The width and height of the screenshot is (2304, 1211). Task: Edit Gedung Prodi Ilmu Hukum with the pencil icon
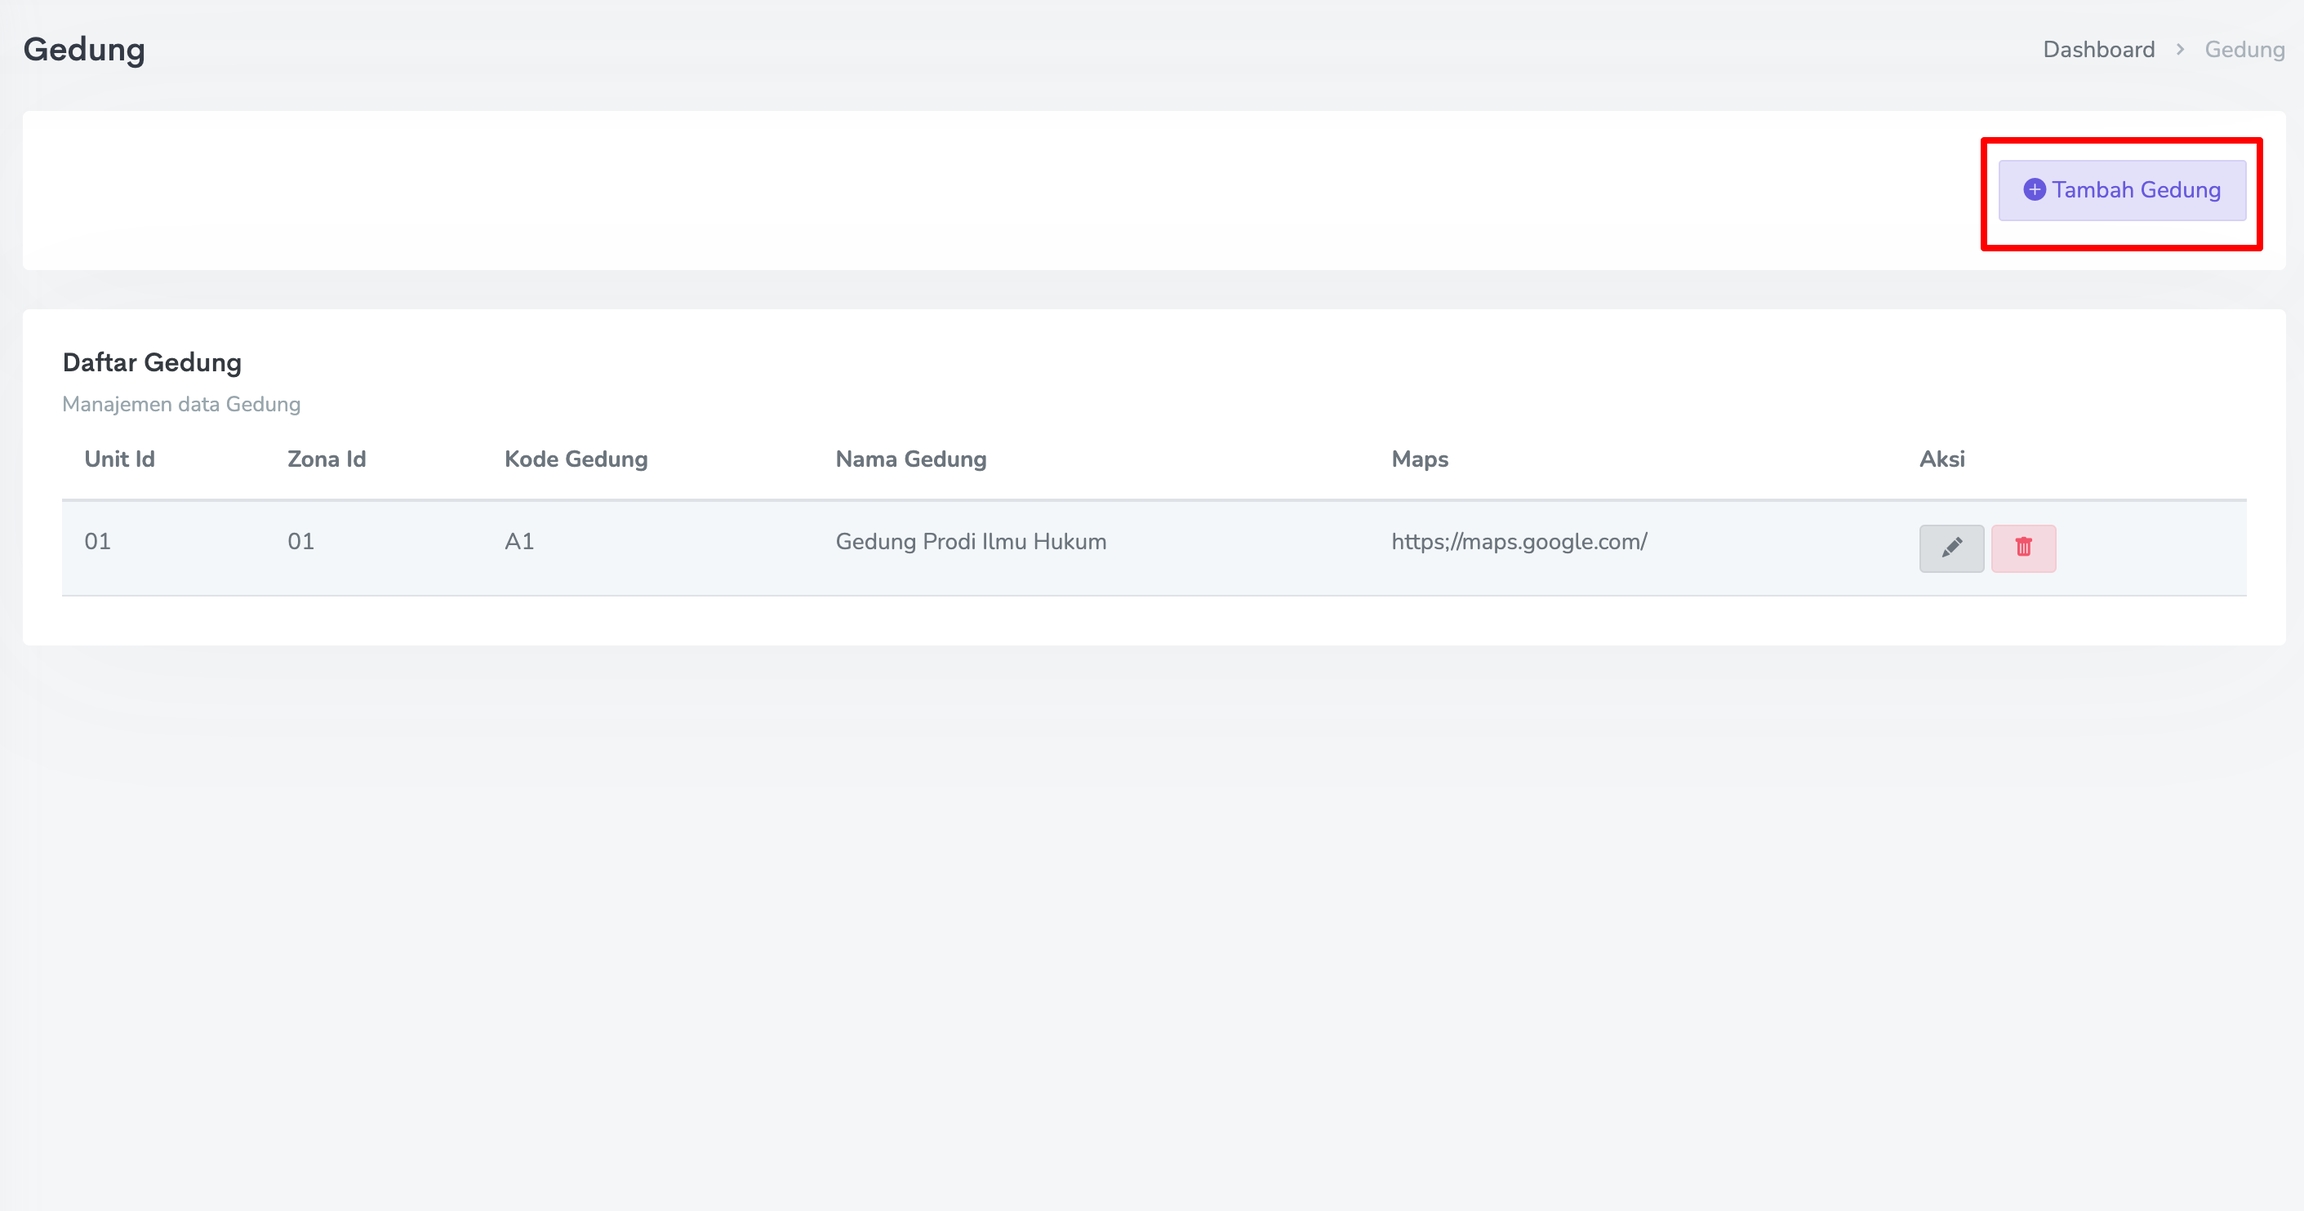(1951, 548)
